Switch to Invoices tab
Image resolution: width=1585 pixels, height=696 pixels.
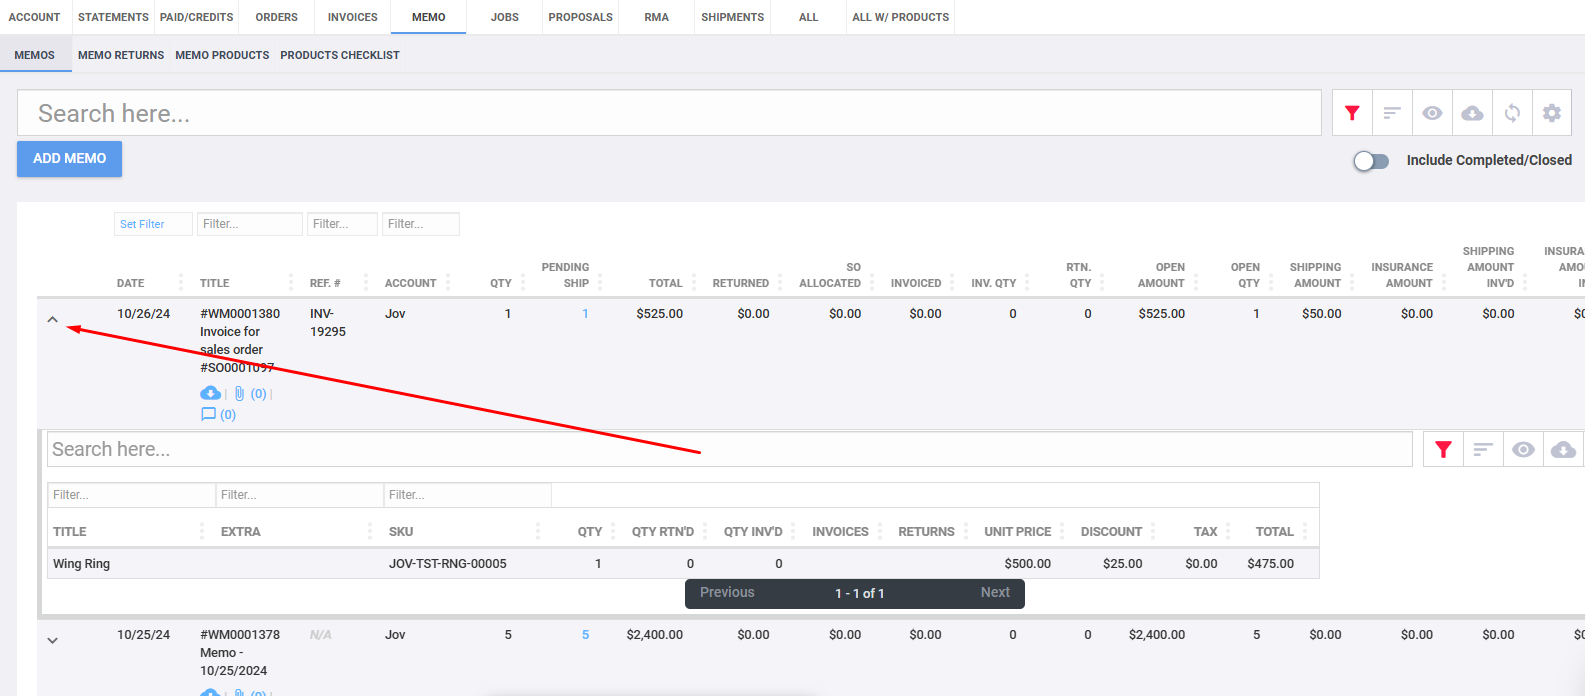(353, 17)
